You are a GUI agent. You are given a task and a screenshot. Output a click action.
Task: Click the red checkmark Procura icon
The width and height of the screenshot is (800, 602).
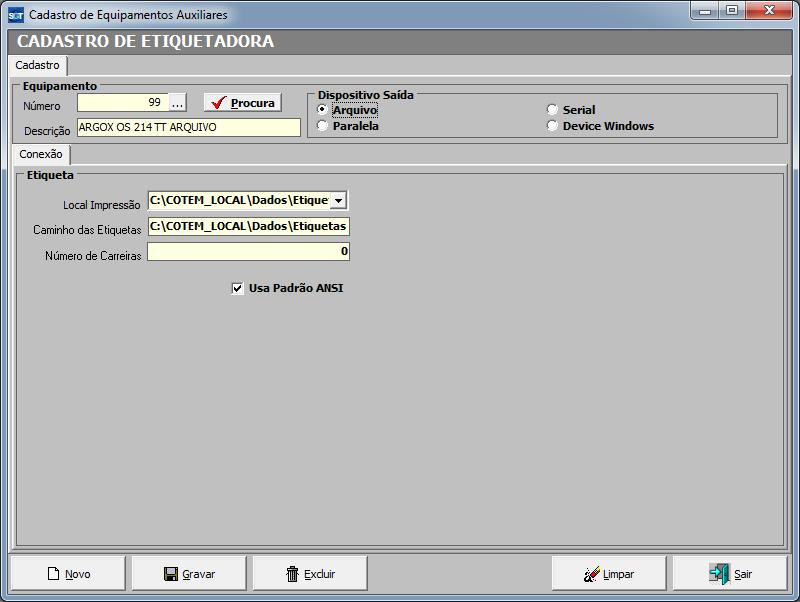(219, 103)
